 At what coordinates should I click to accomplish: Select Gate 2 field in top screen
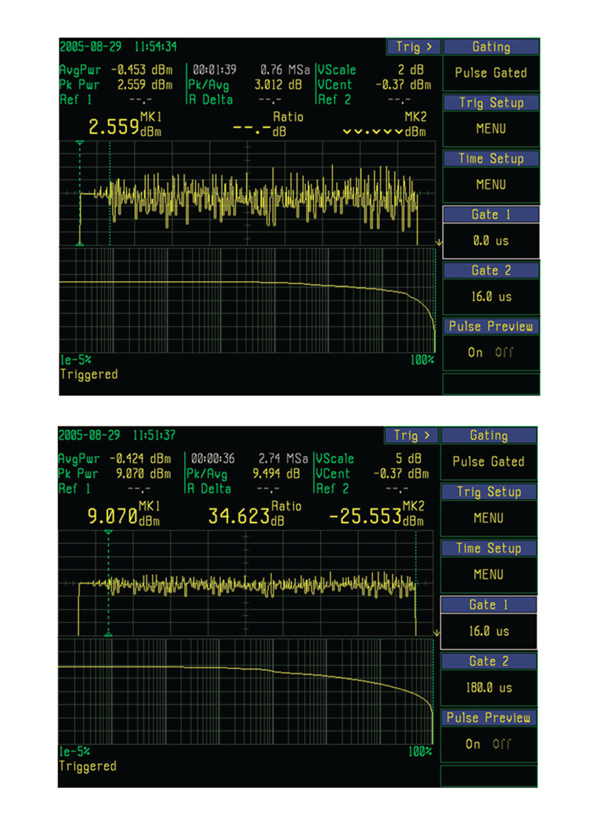[490, 296]
